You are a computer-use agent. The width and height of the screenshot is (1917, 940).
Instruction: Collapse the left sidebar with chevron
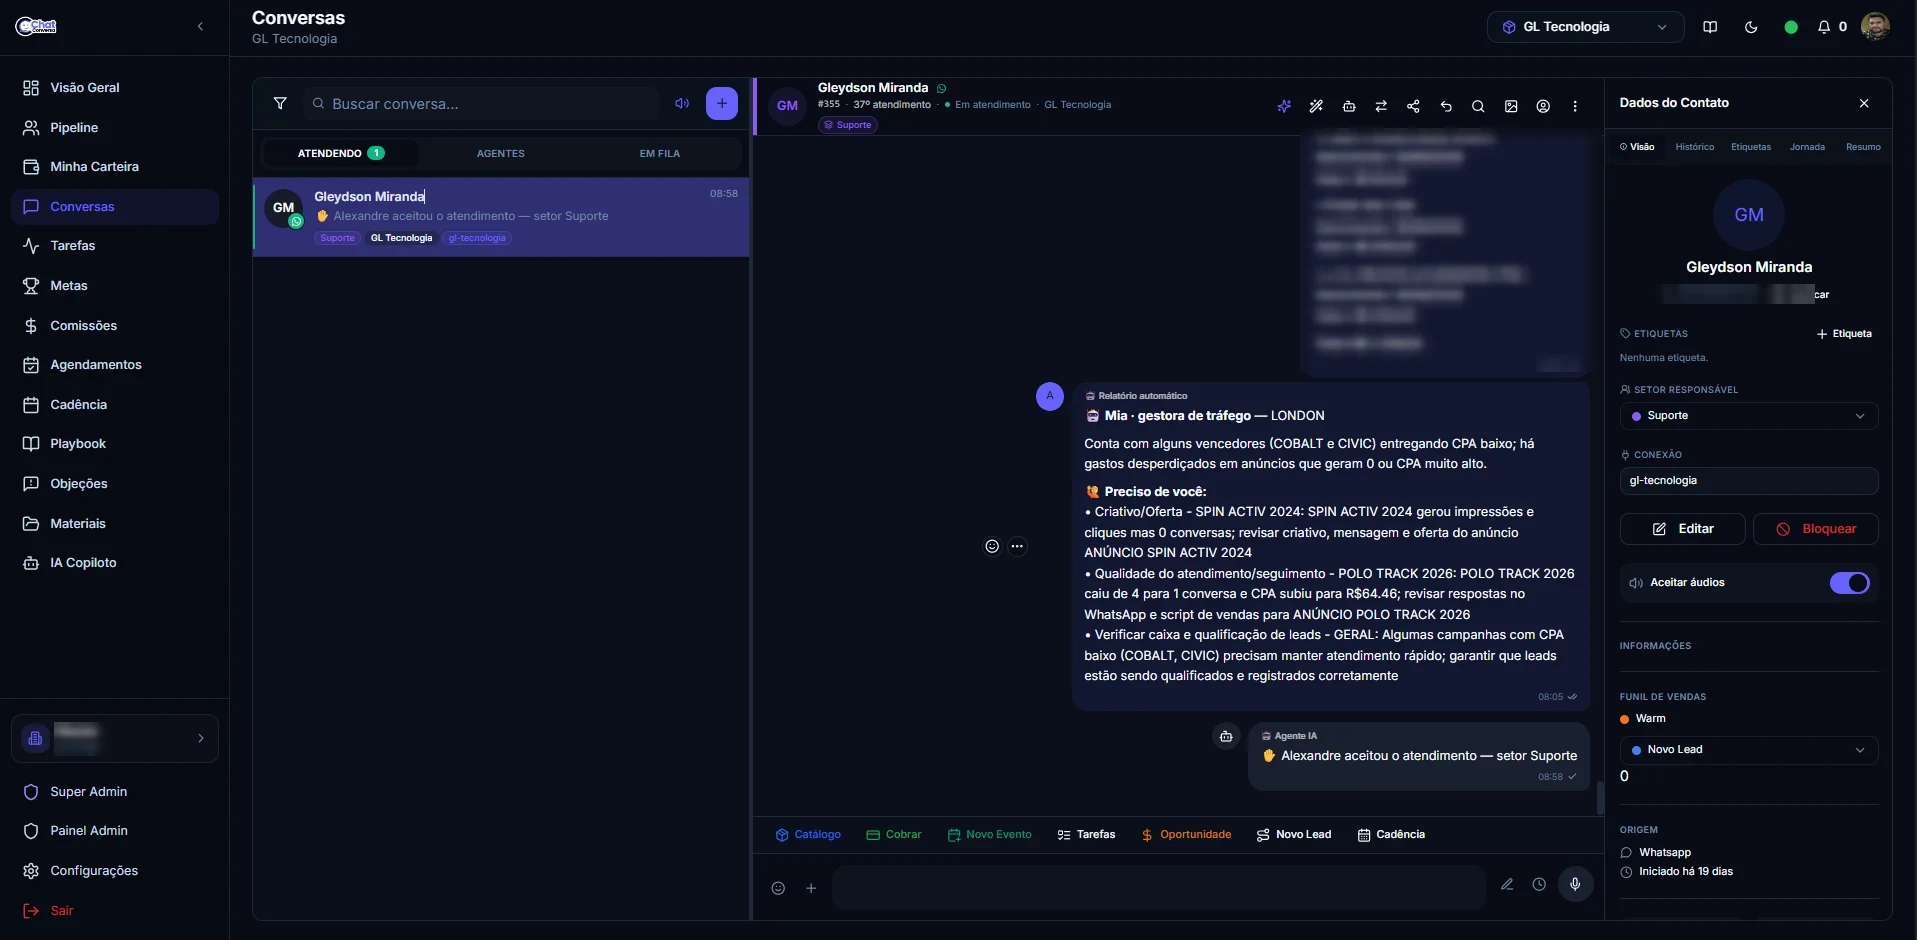200,27
